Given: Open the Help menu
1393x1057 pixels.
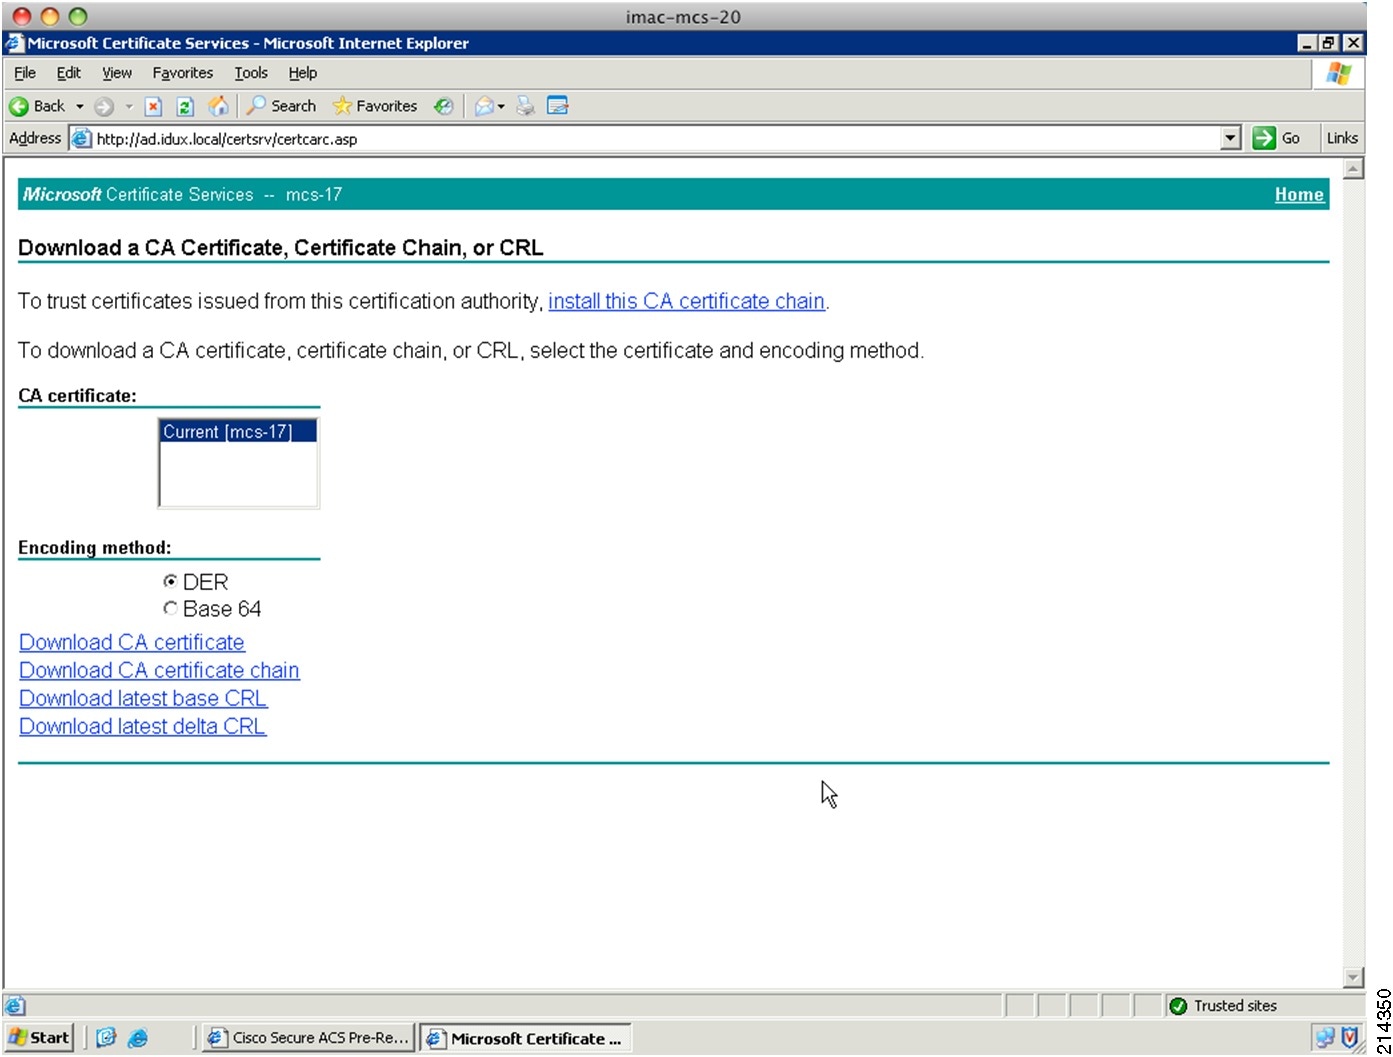Looking at the screenshot, I should click(303, 73).
